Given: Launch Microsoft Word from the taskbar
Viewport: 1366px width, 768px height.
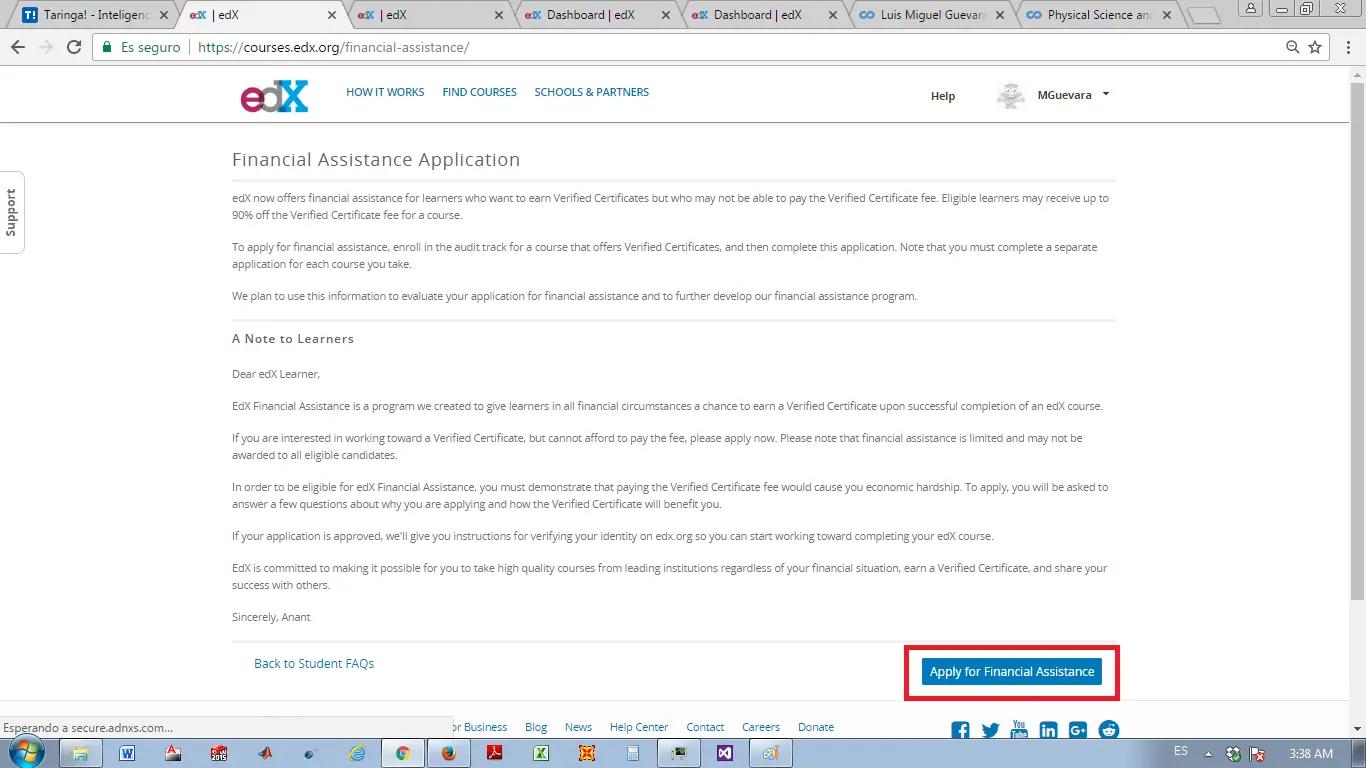Looking at the screenshot, I should tap(127, 753).
